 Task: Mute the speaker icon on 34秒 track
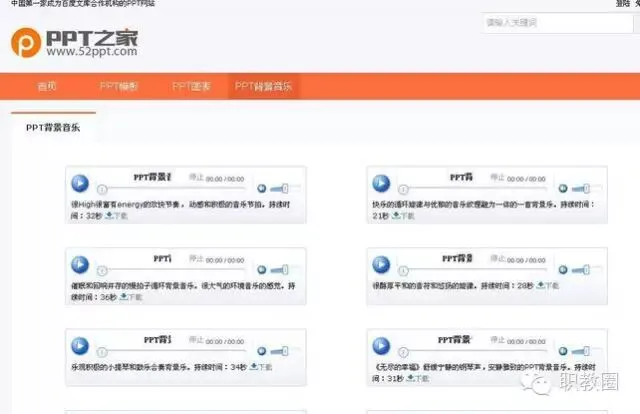click(262, 351)
